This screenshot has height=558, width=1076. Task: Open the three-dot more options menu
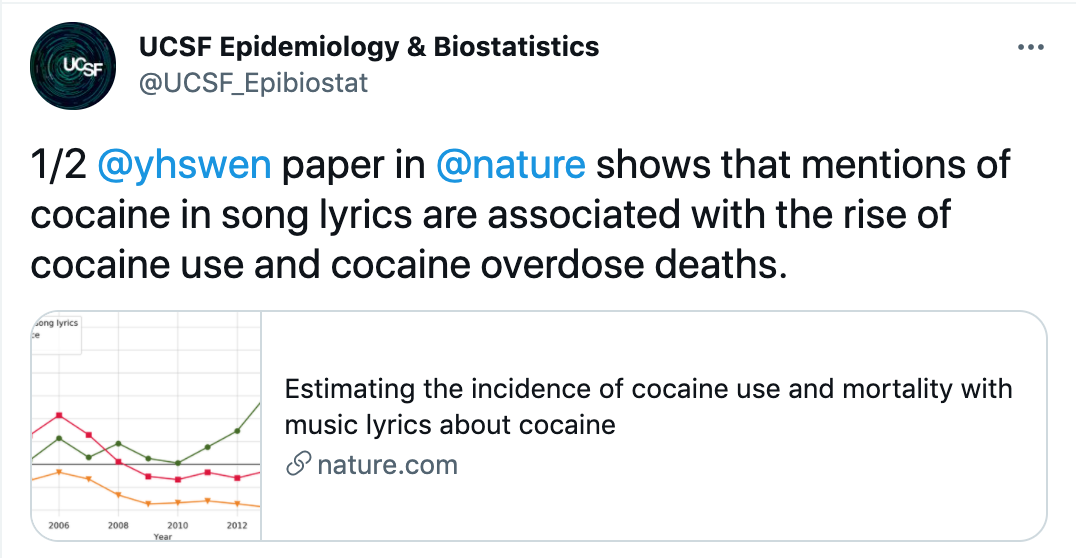pos(1030,47)
